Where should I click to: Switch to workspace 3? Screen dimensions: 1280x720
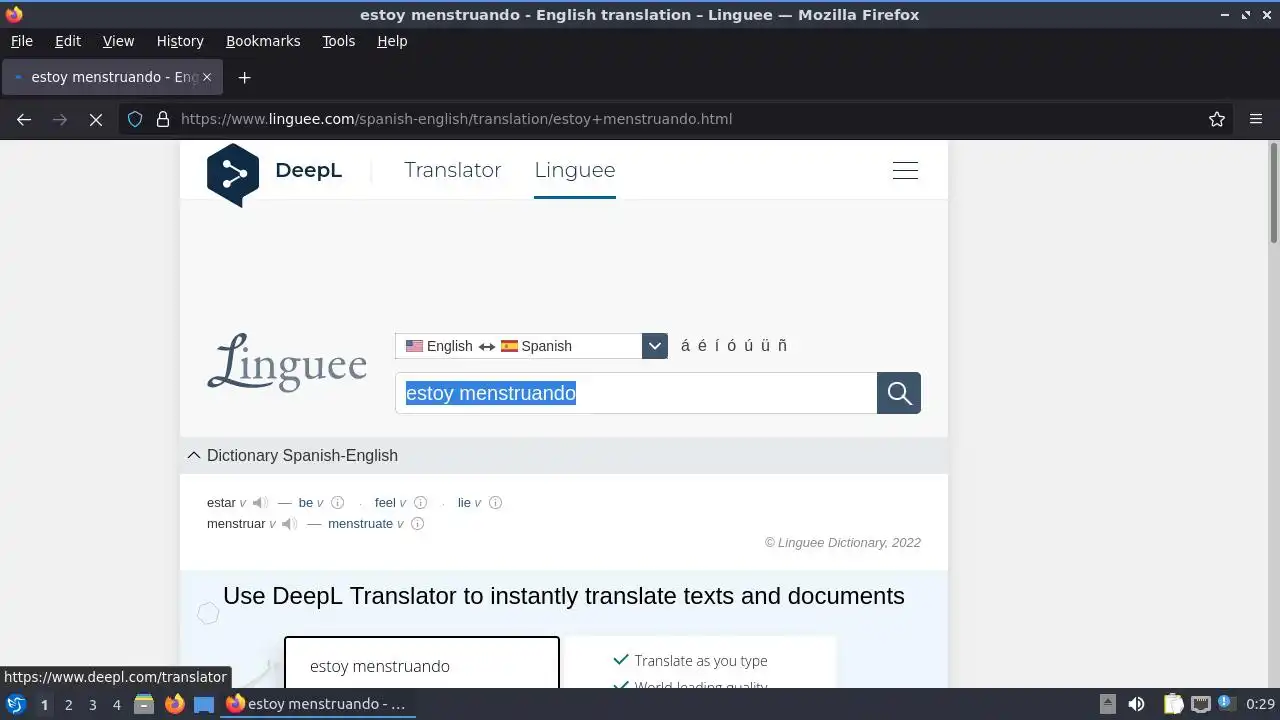(x=92, y=704)
